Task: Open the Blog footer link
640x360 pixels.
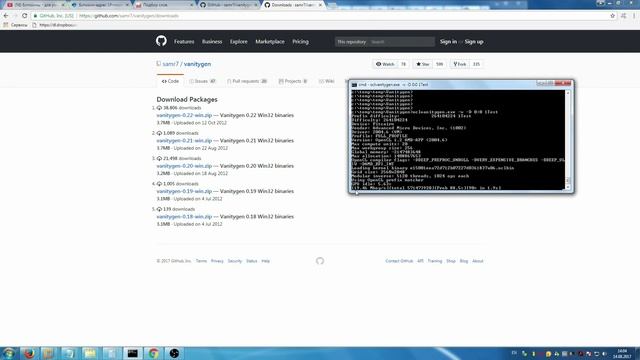Action: coord(464,261)
